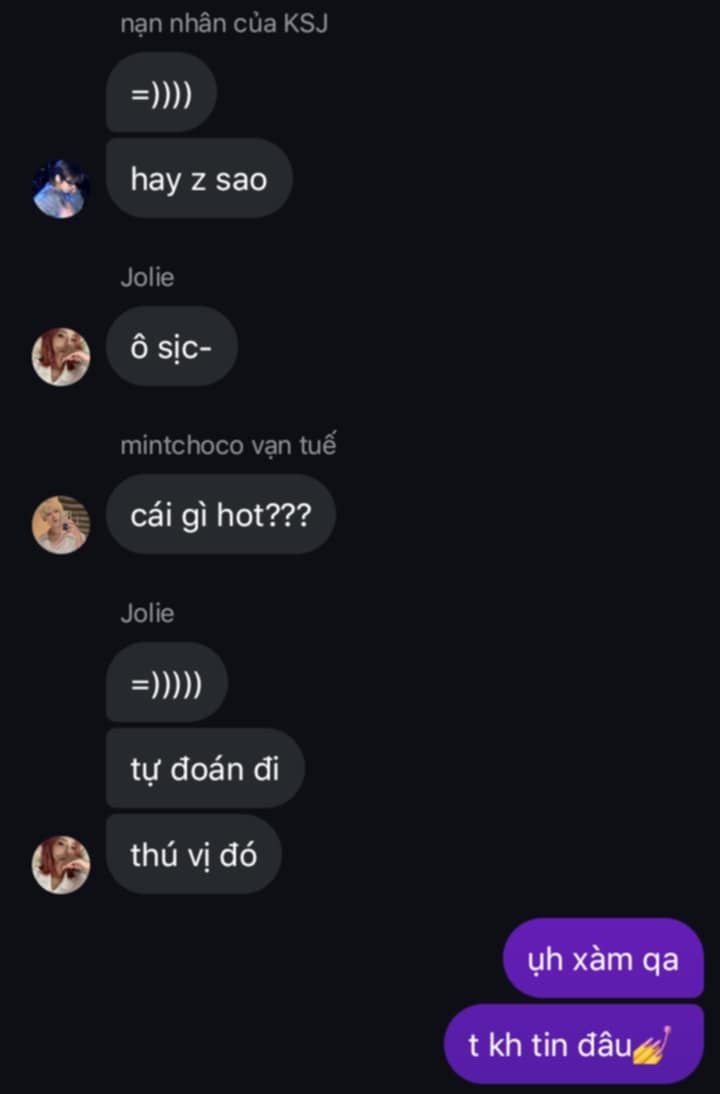Select the "tự đoán đi" message bubble
720x1094 pixels.
[205, 768]
